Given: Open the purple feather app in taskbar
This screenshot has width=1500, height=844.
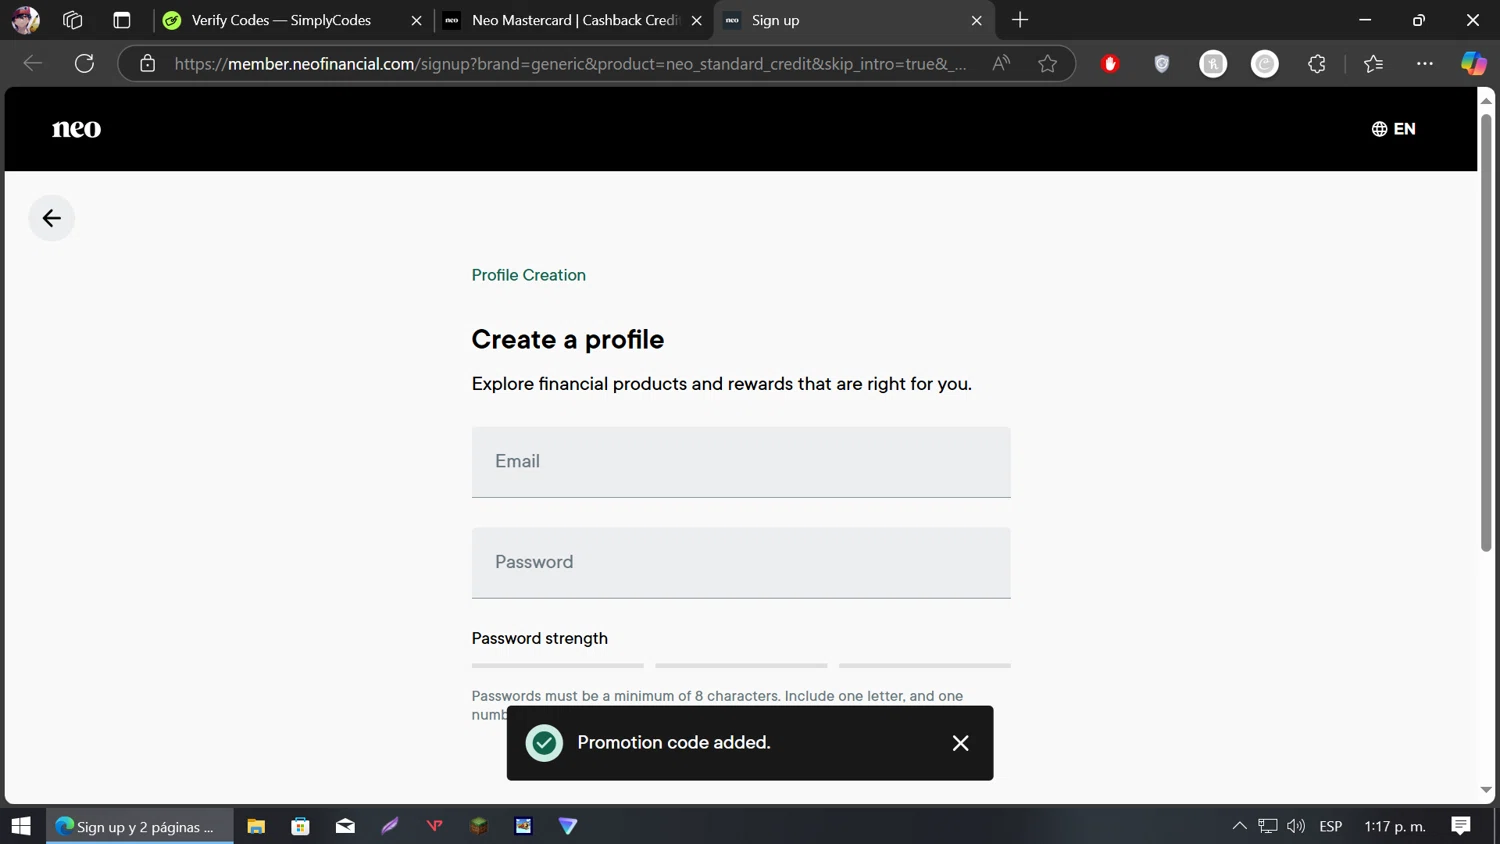Looking at the screenshot, I should [390, 826].
